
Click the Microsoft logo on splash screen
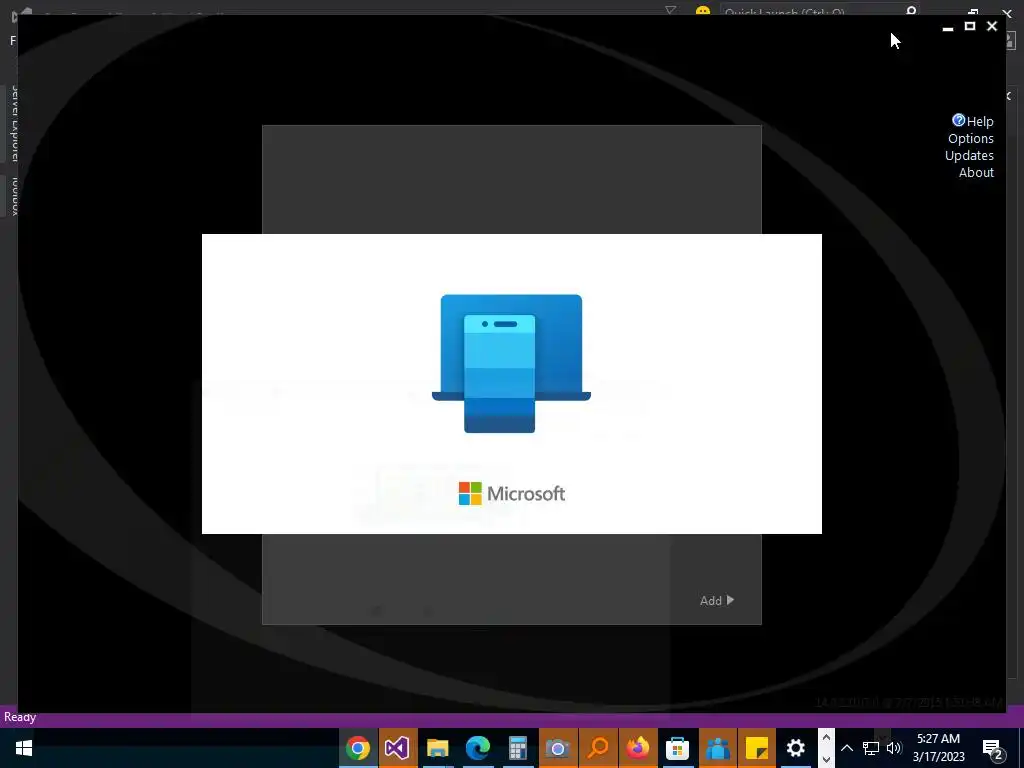point(511,494)
